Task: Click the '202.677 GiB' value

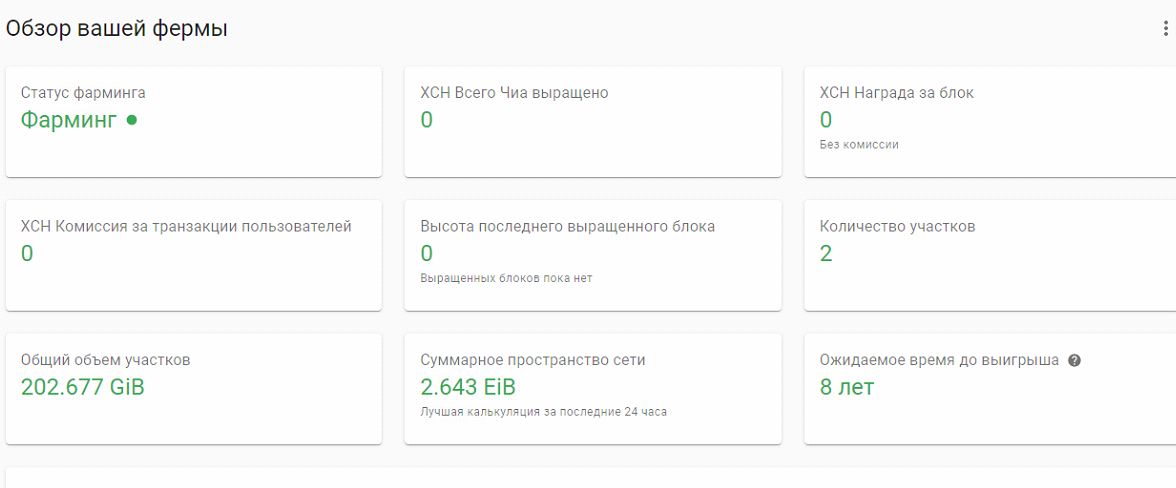Action: (82, 387)
